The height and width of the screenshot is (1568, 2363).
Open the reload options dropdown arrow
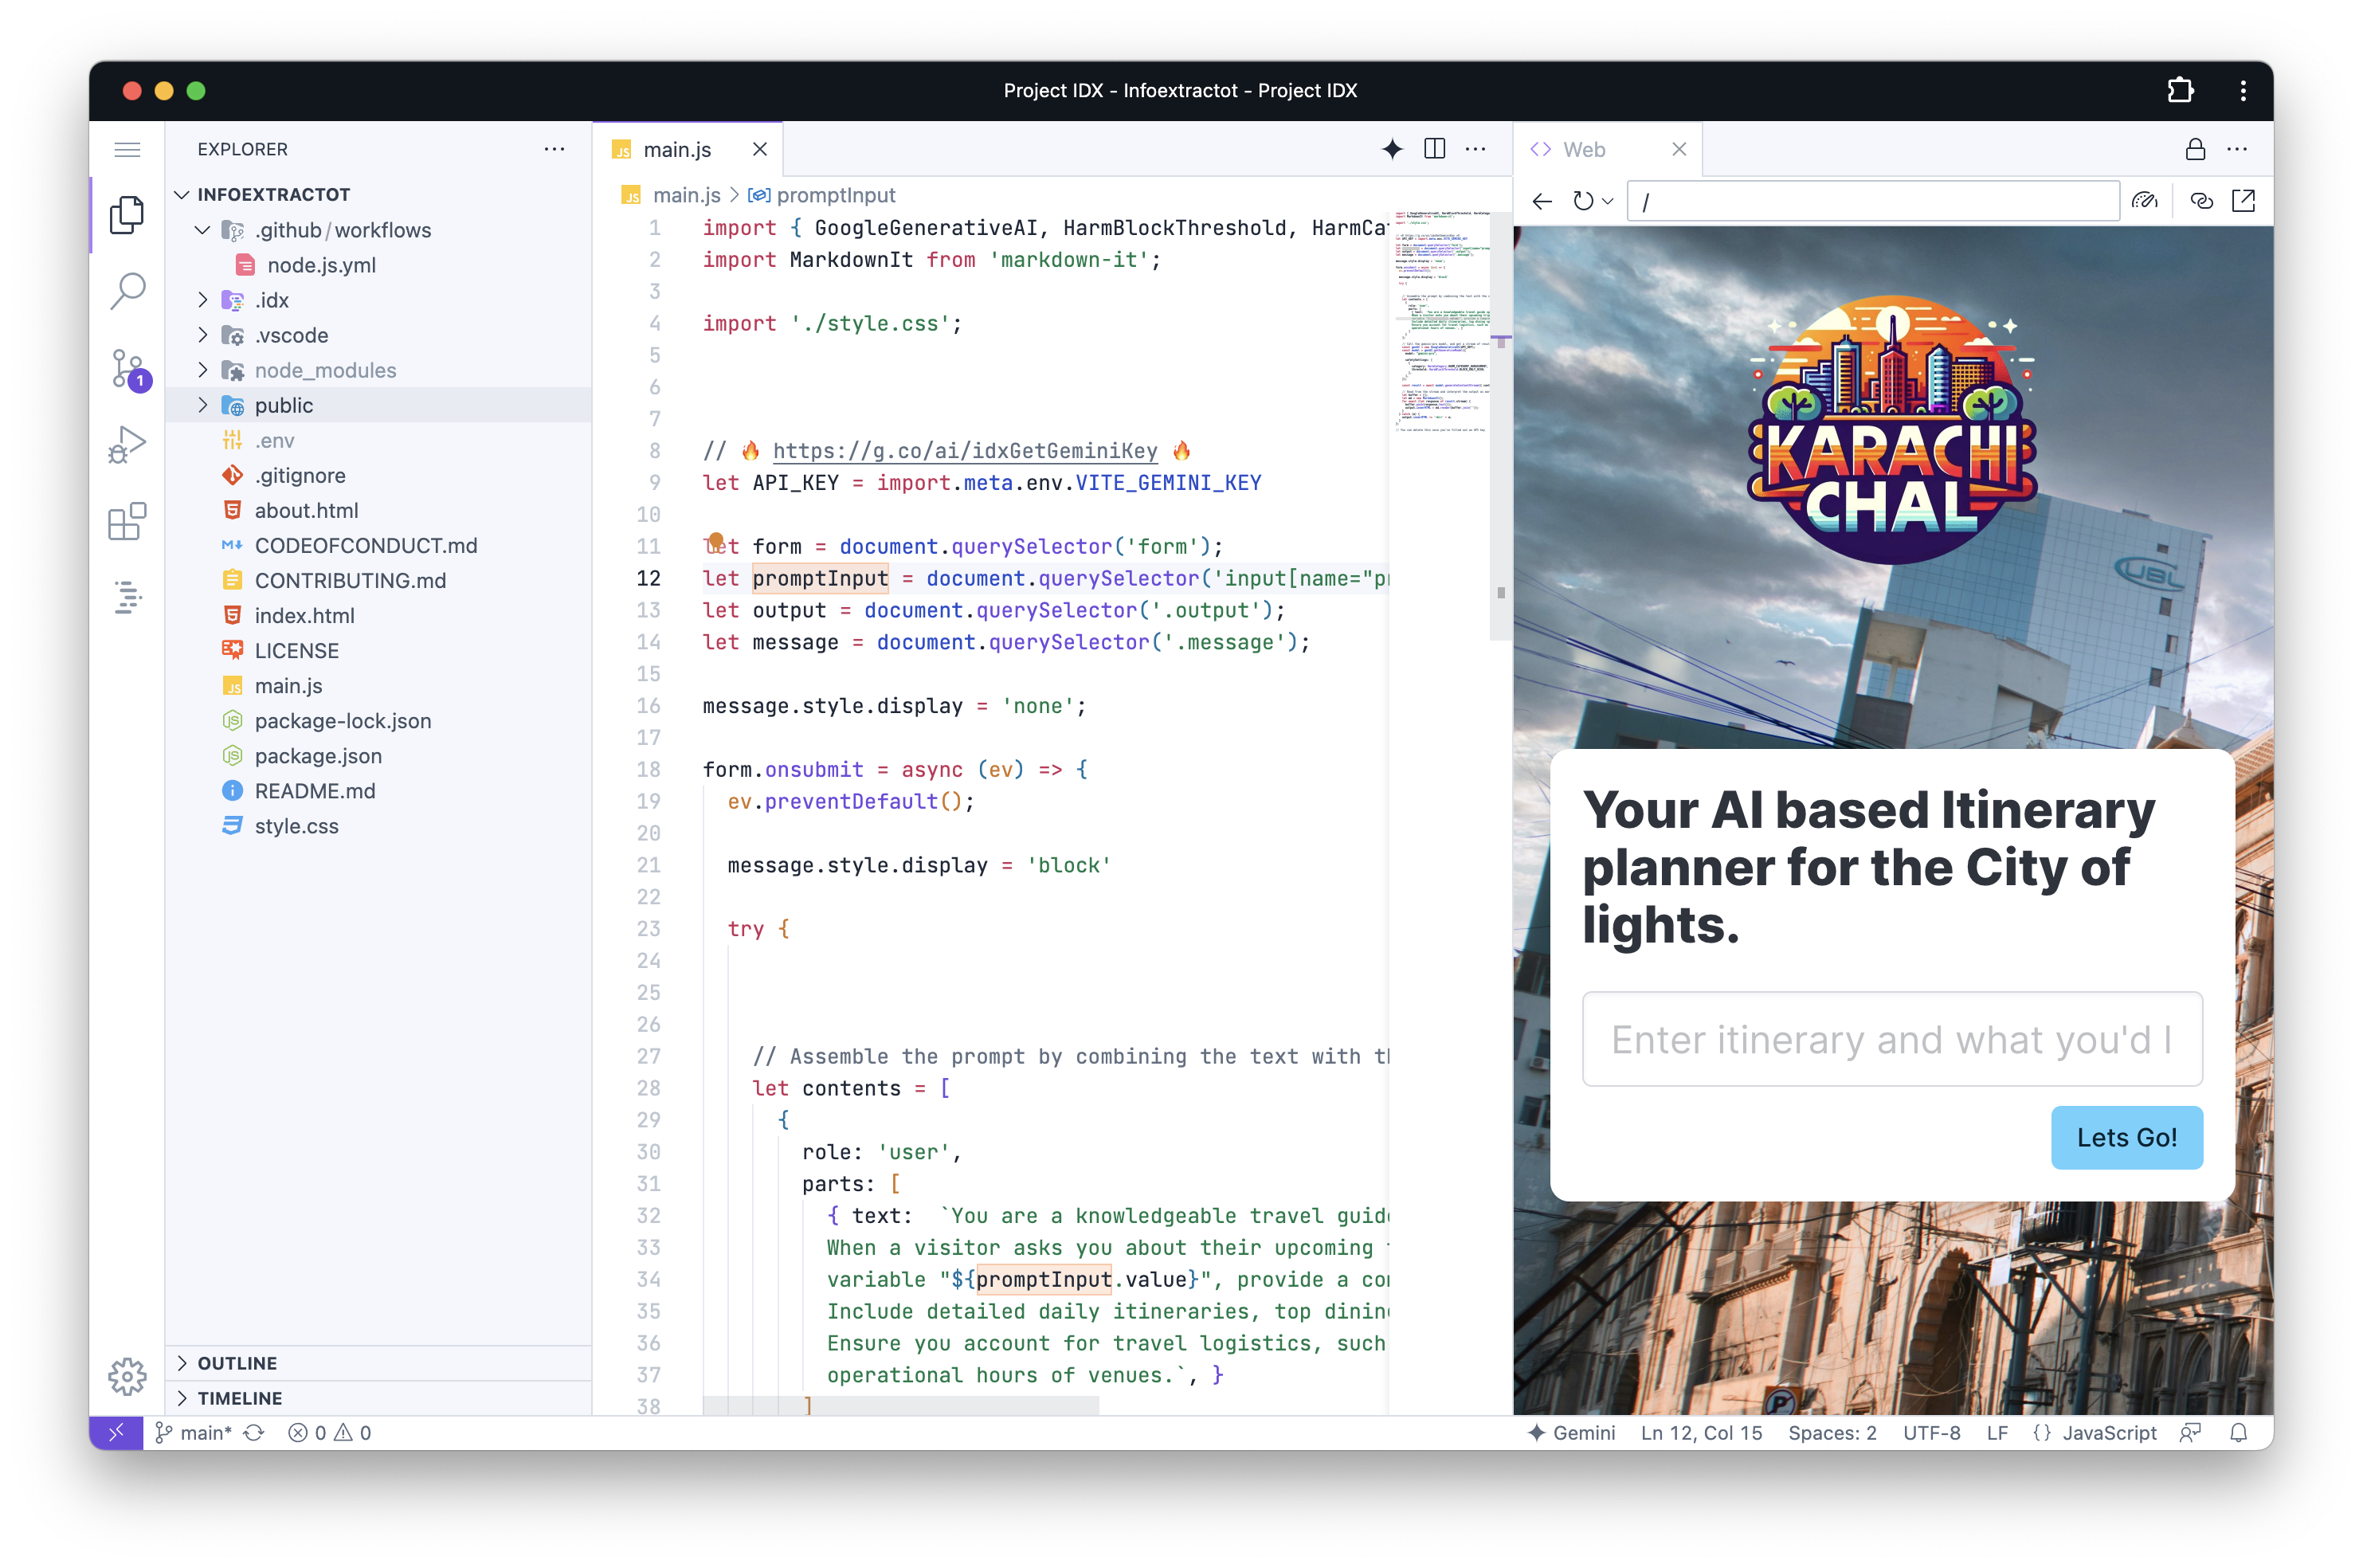[x=1607, y=201]
